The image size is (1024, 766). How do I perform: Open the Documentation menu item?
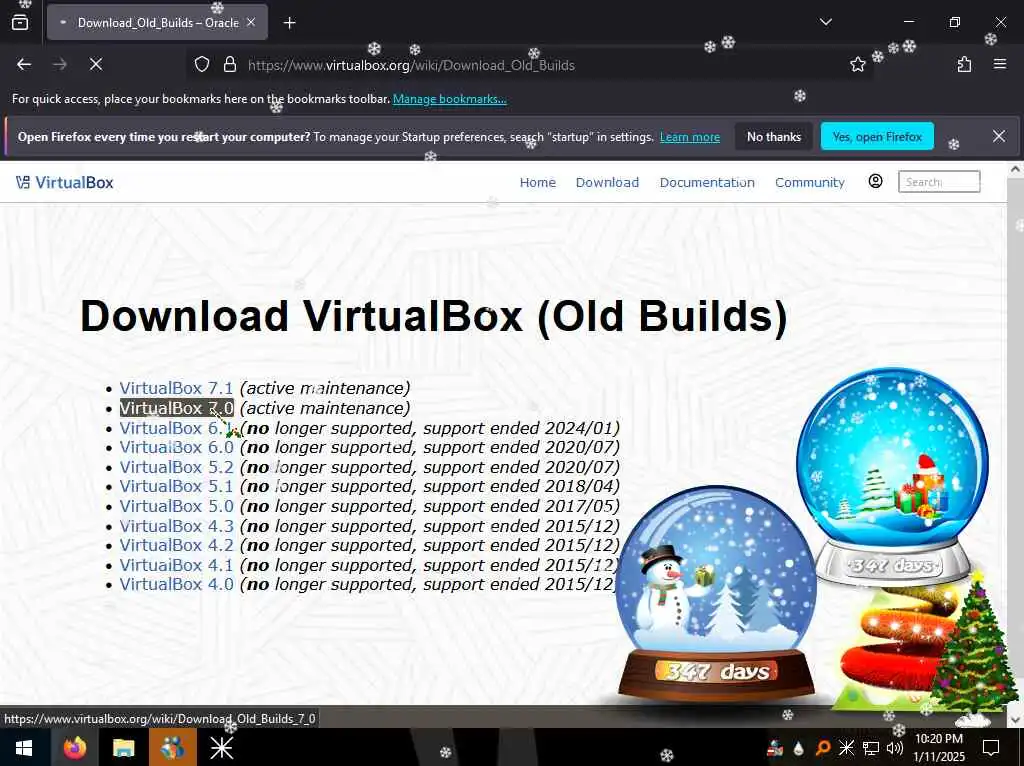[x=707, y=182]
